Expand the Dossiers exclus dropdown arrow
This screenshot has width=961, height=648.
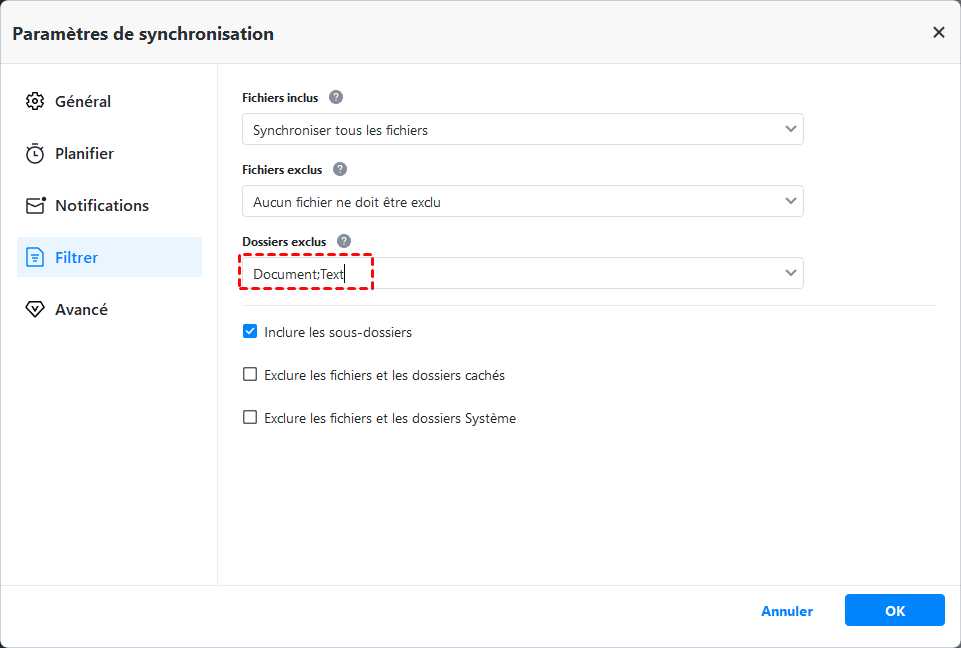click(x=791, y=272)
